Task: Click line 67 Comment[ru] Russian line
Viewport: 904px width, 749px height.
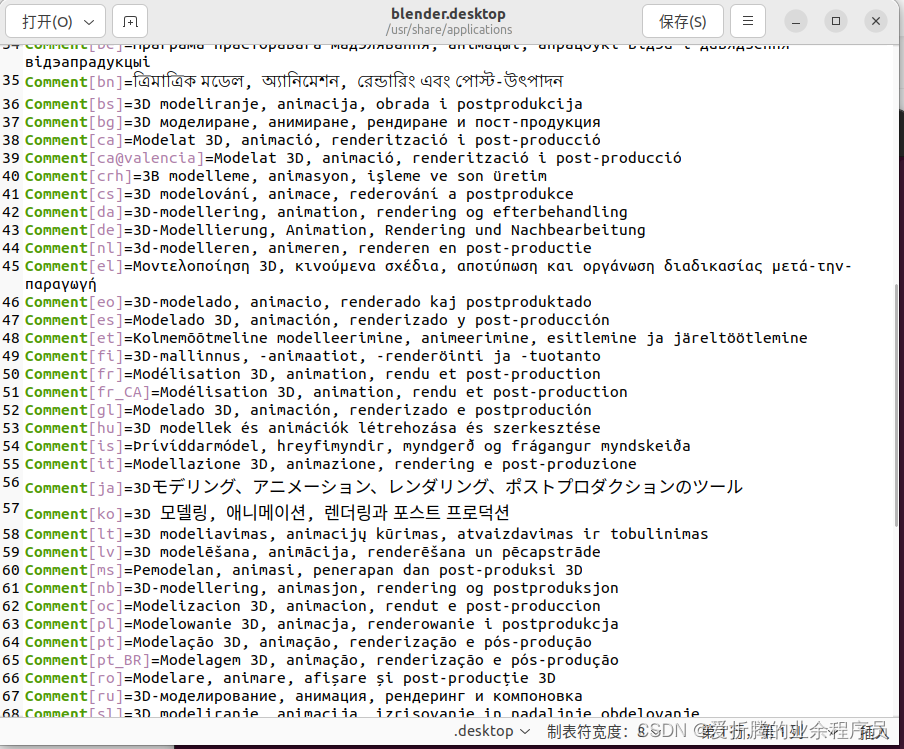Action: point(304,696)
